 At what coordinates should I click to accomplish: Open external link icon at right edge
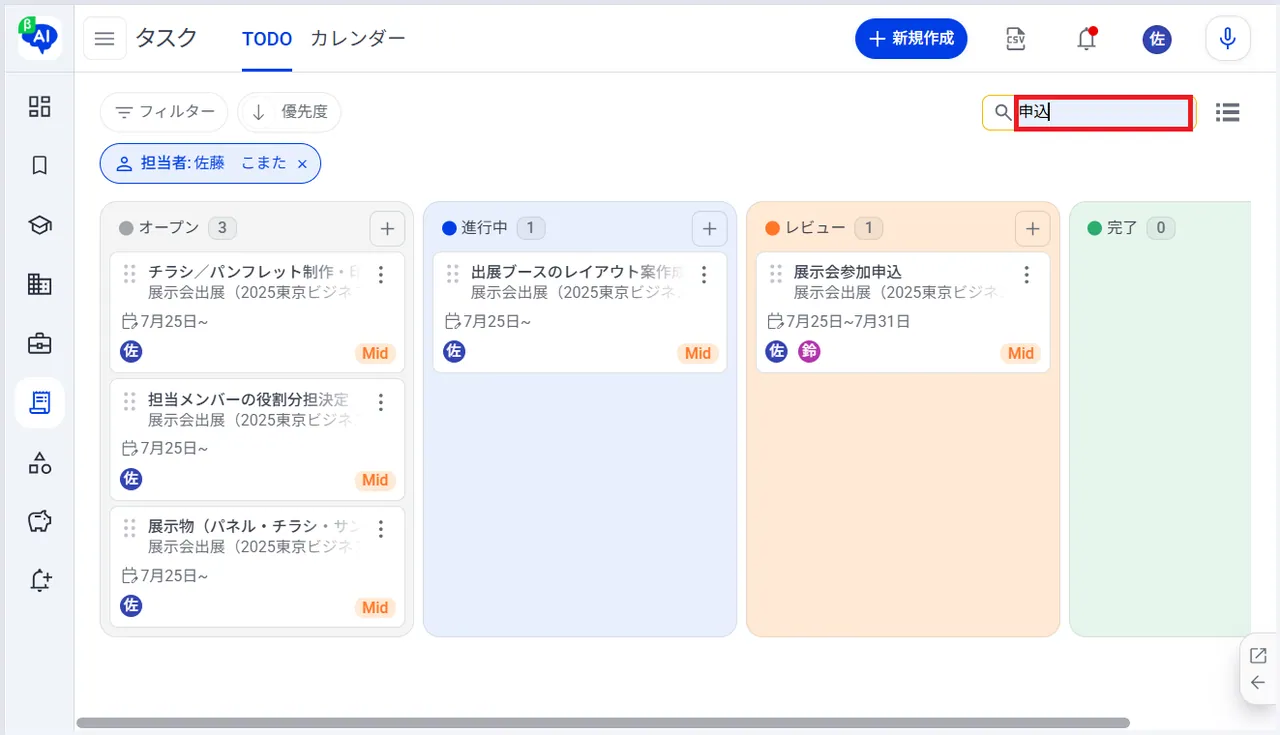1258,656
